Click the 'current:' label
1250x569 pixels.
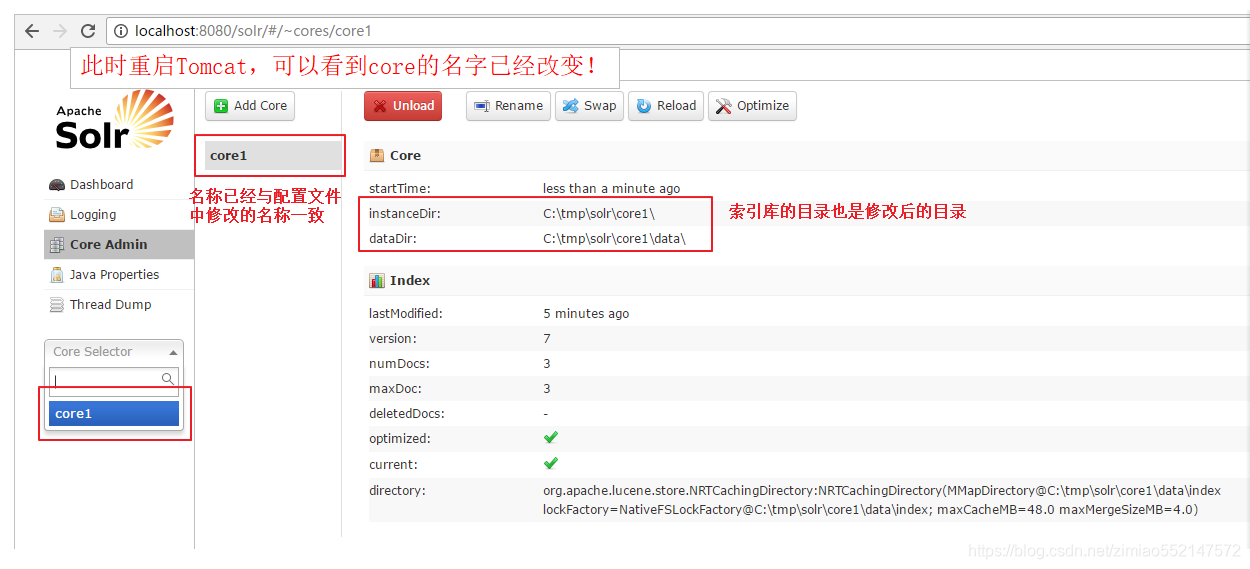393,464
